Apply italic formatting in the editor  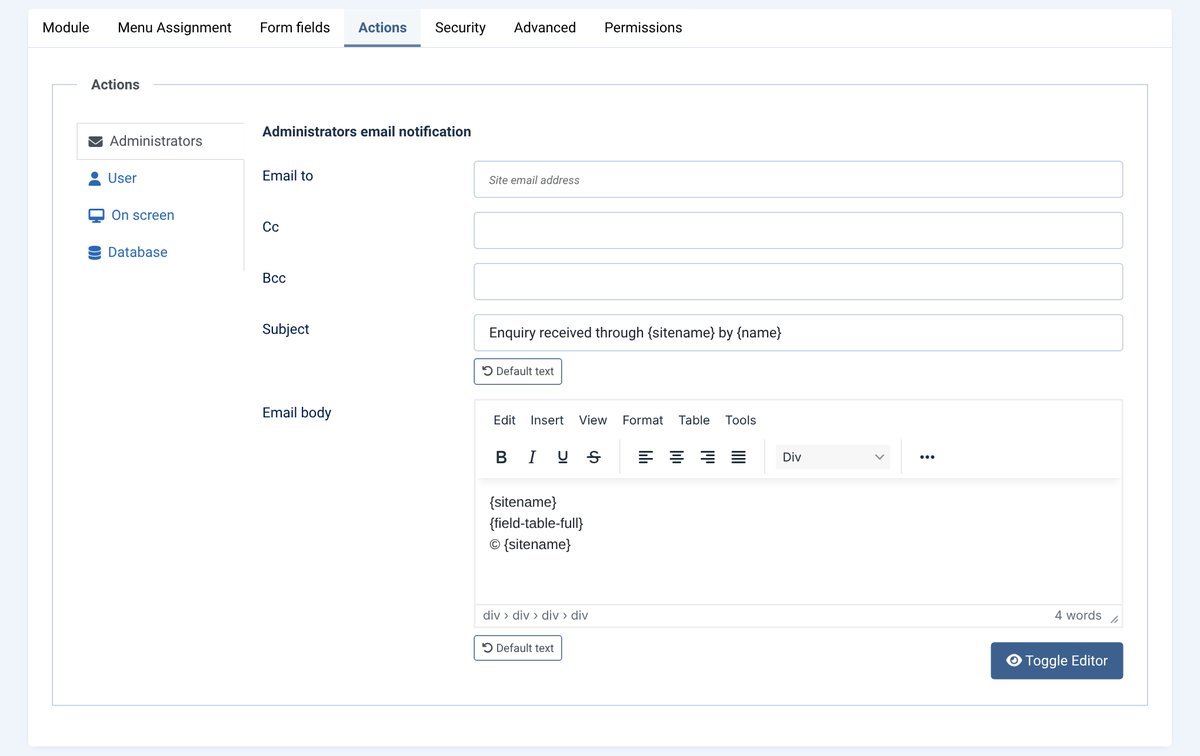coord(532,457)
